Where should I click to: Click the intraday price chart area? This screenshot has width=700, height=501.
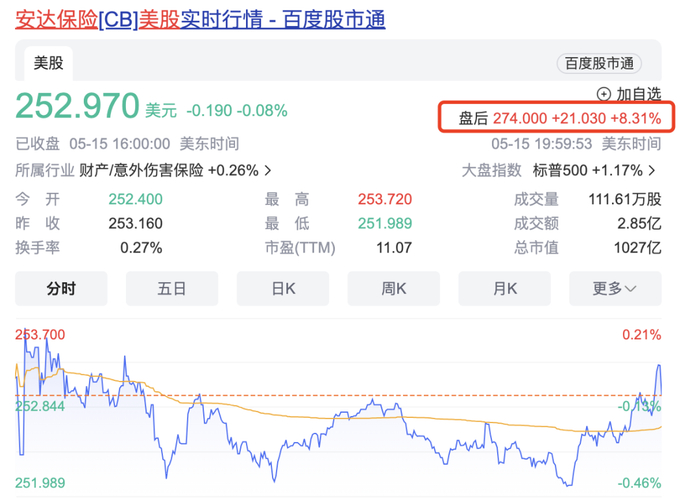338,409
